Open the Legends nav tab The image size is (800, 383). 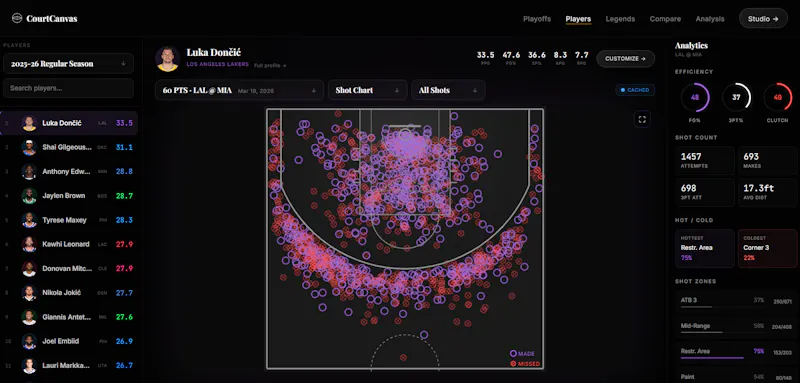(620, 19)
